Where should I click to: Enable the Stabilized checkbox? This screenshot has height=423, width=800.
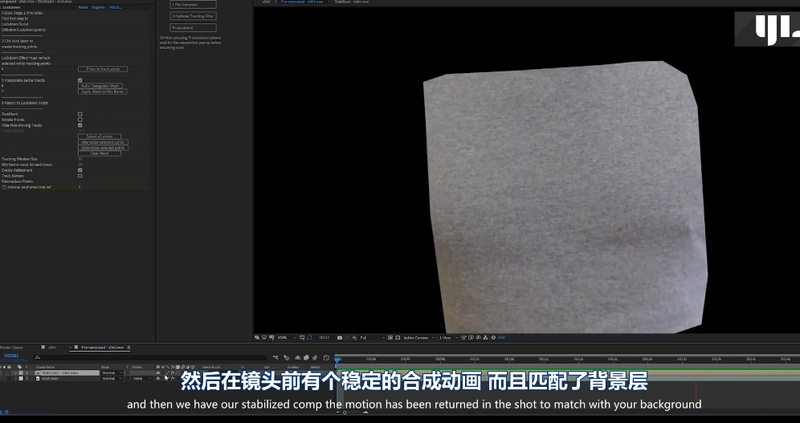80,114
